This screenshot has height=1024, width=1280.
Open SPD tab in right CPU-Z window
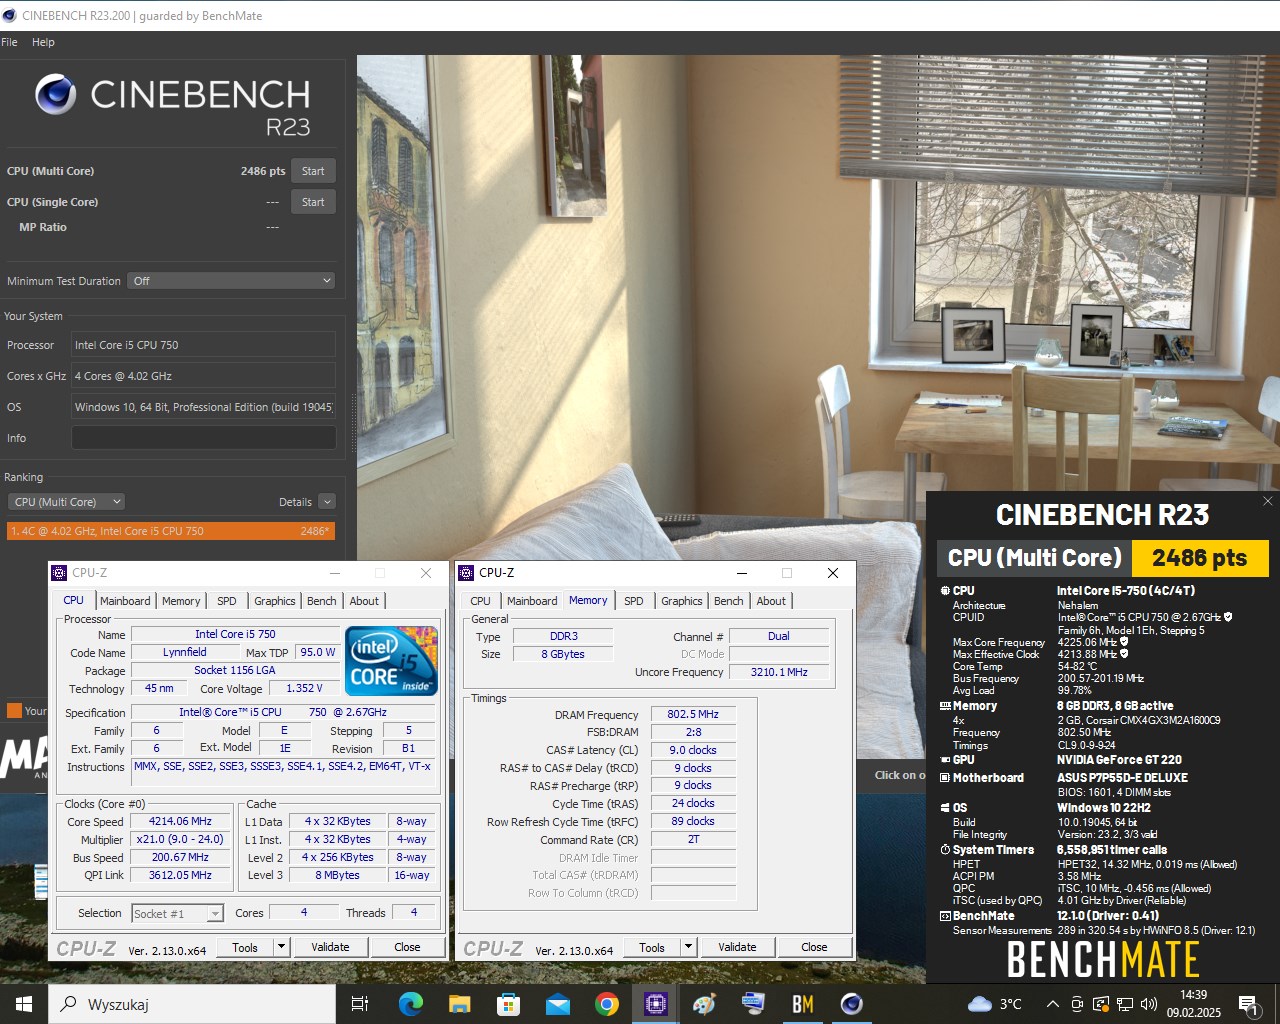click(634, 601)
